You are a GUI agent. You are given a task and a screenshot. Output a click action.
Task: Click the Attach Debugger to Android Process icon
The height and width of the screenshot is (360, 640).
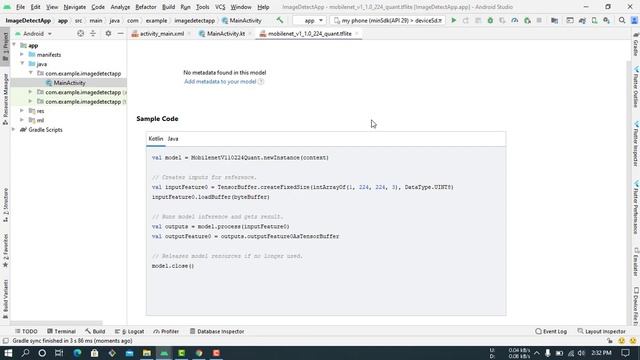pyautogui.click(x=527, y=20)
